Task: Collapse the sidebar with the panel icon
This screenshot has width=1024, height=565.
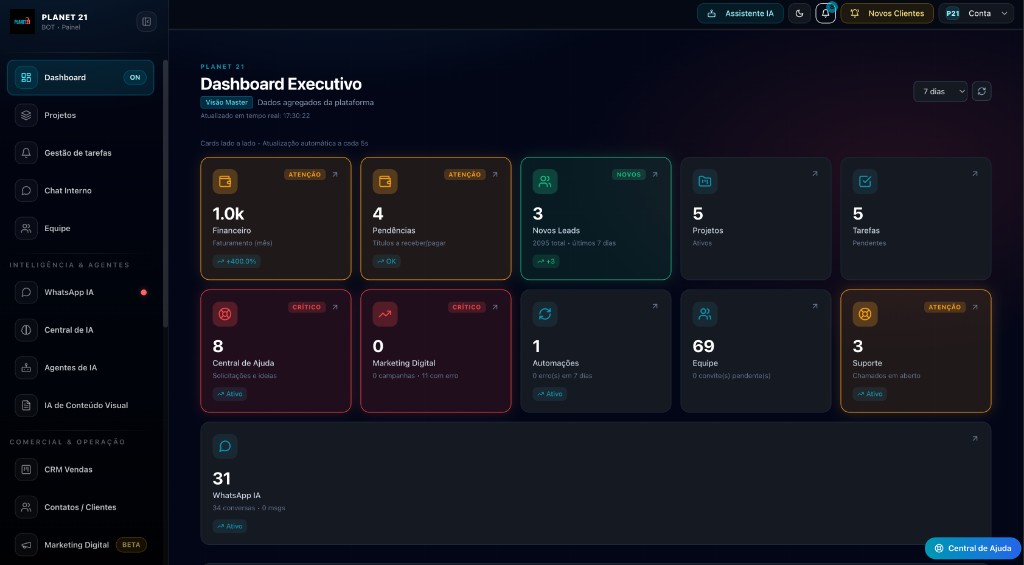Action: click(x=146, y=21)
